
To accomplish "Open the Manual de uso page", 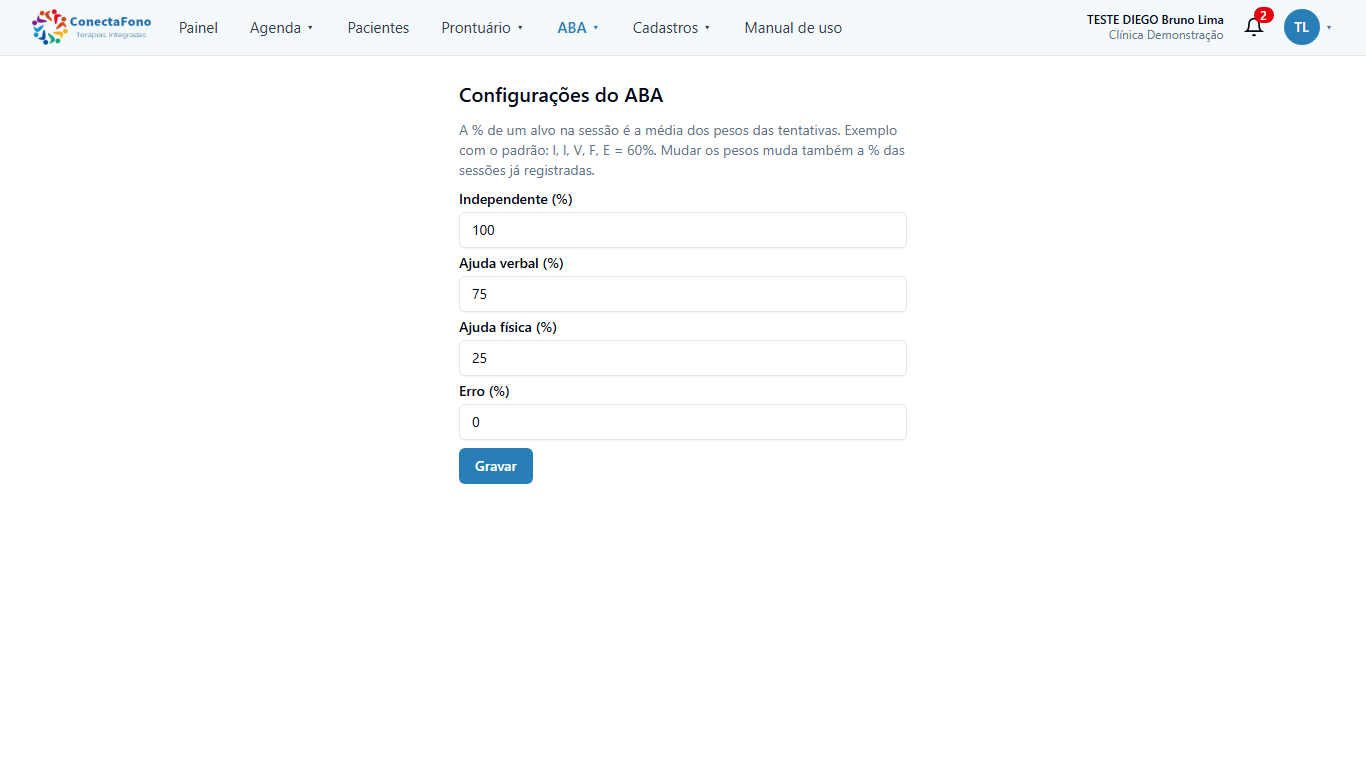I will coord(793,28).
